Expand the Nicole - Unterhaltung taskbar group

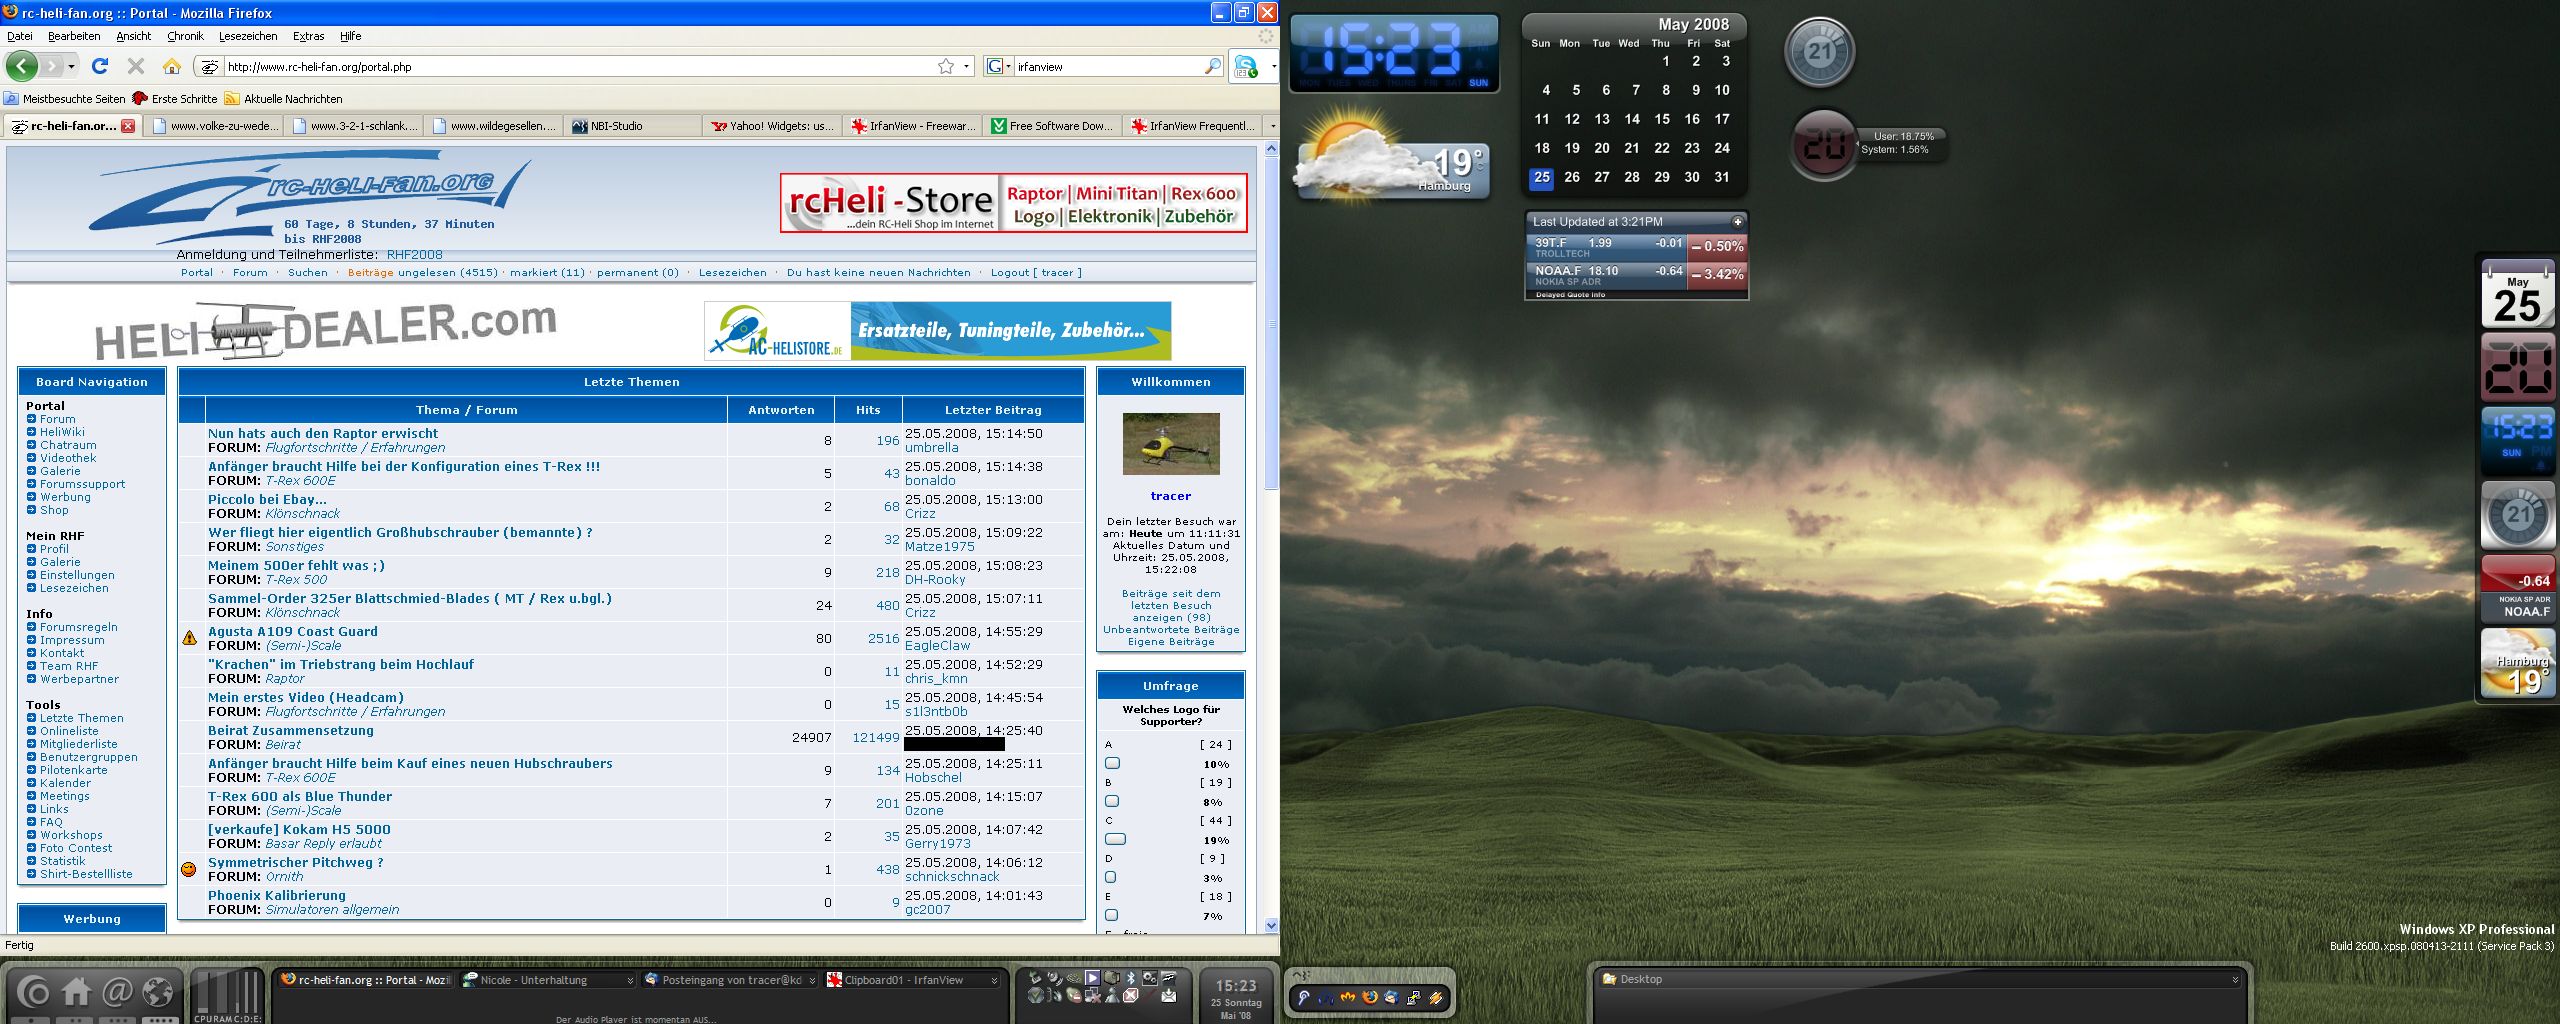(629, 981)
